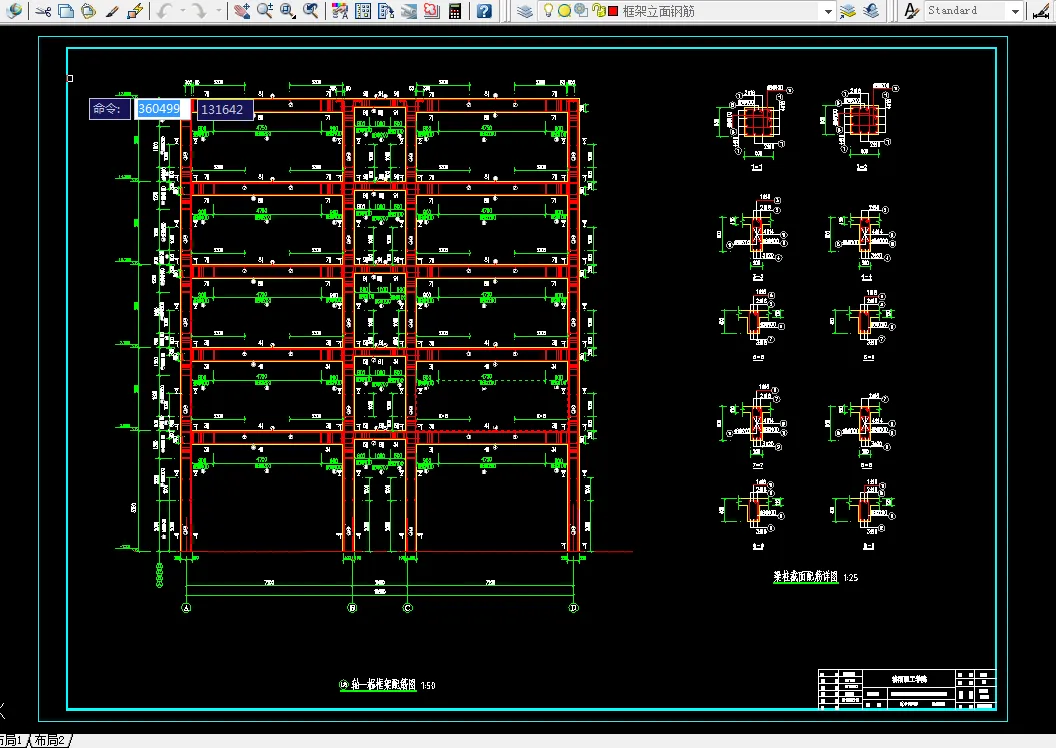The image size is (1056, 748).
Task: Toggle layer freeze sun icon
Action: [564, 11]
